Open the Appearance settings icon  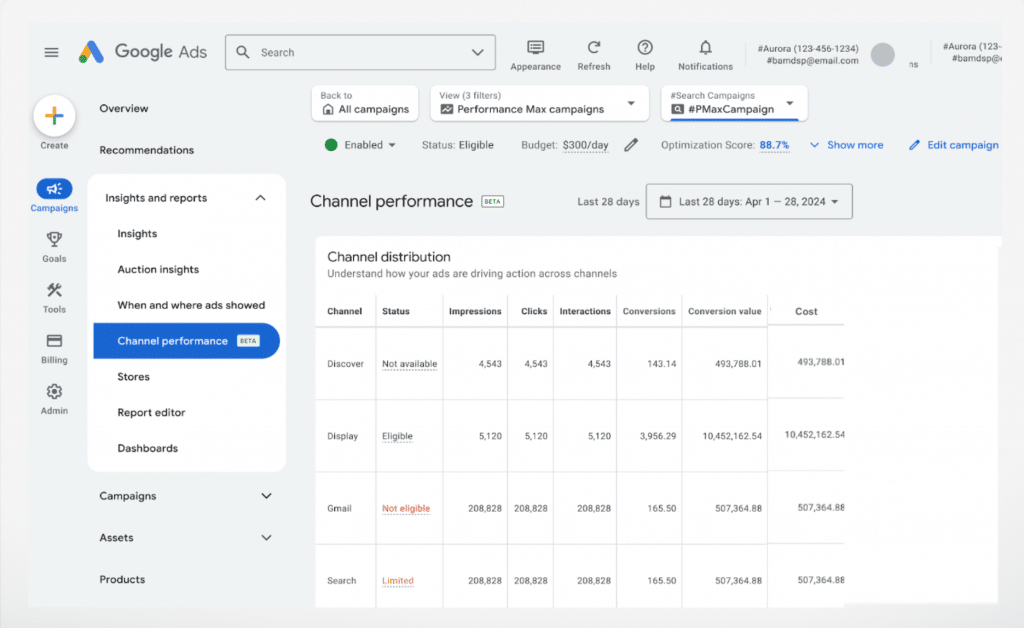pyautogui.click(x=536, y=48)
